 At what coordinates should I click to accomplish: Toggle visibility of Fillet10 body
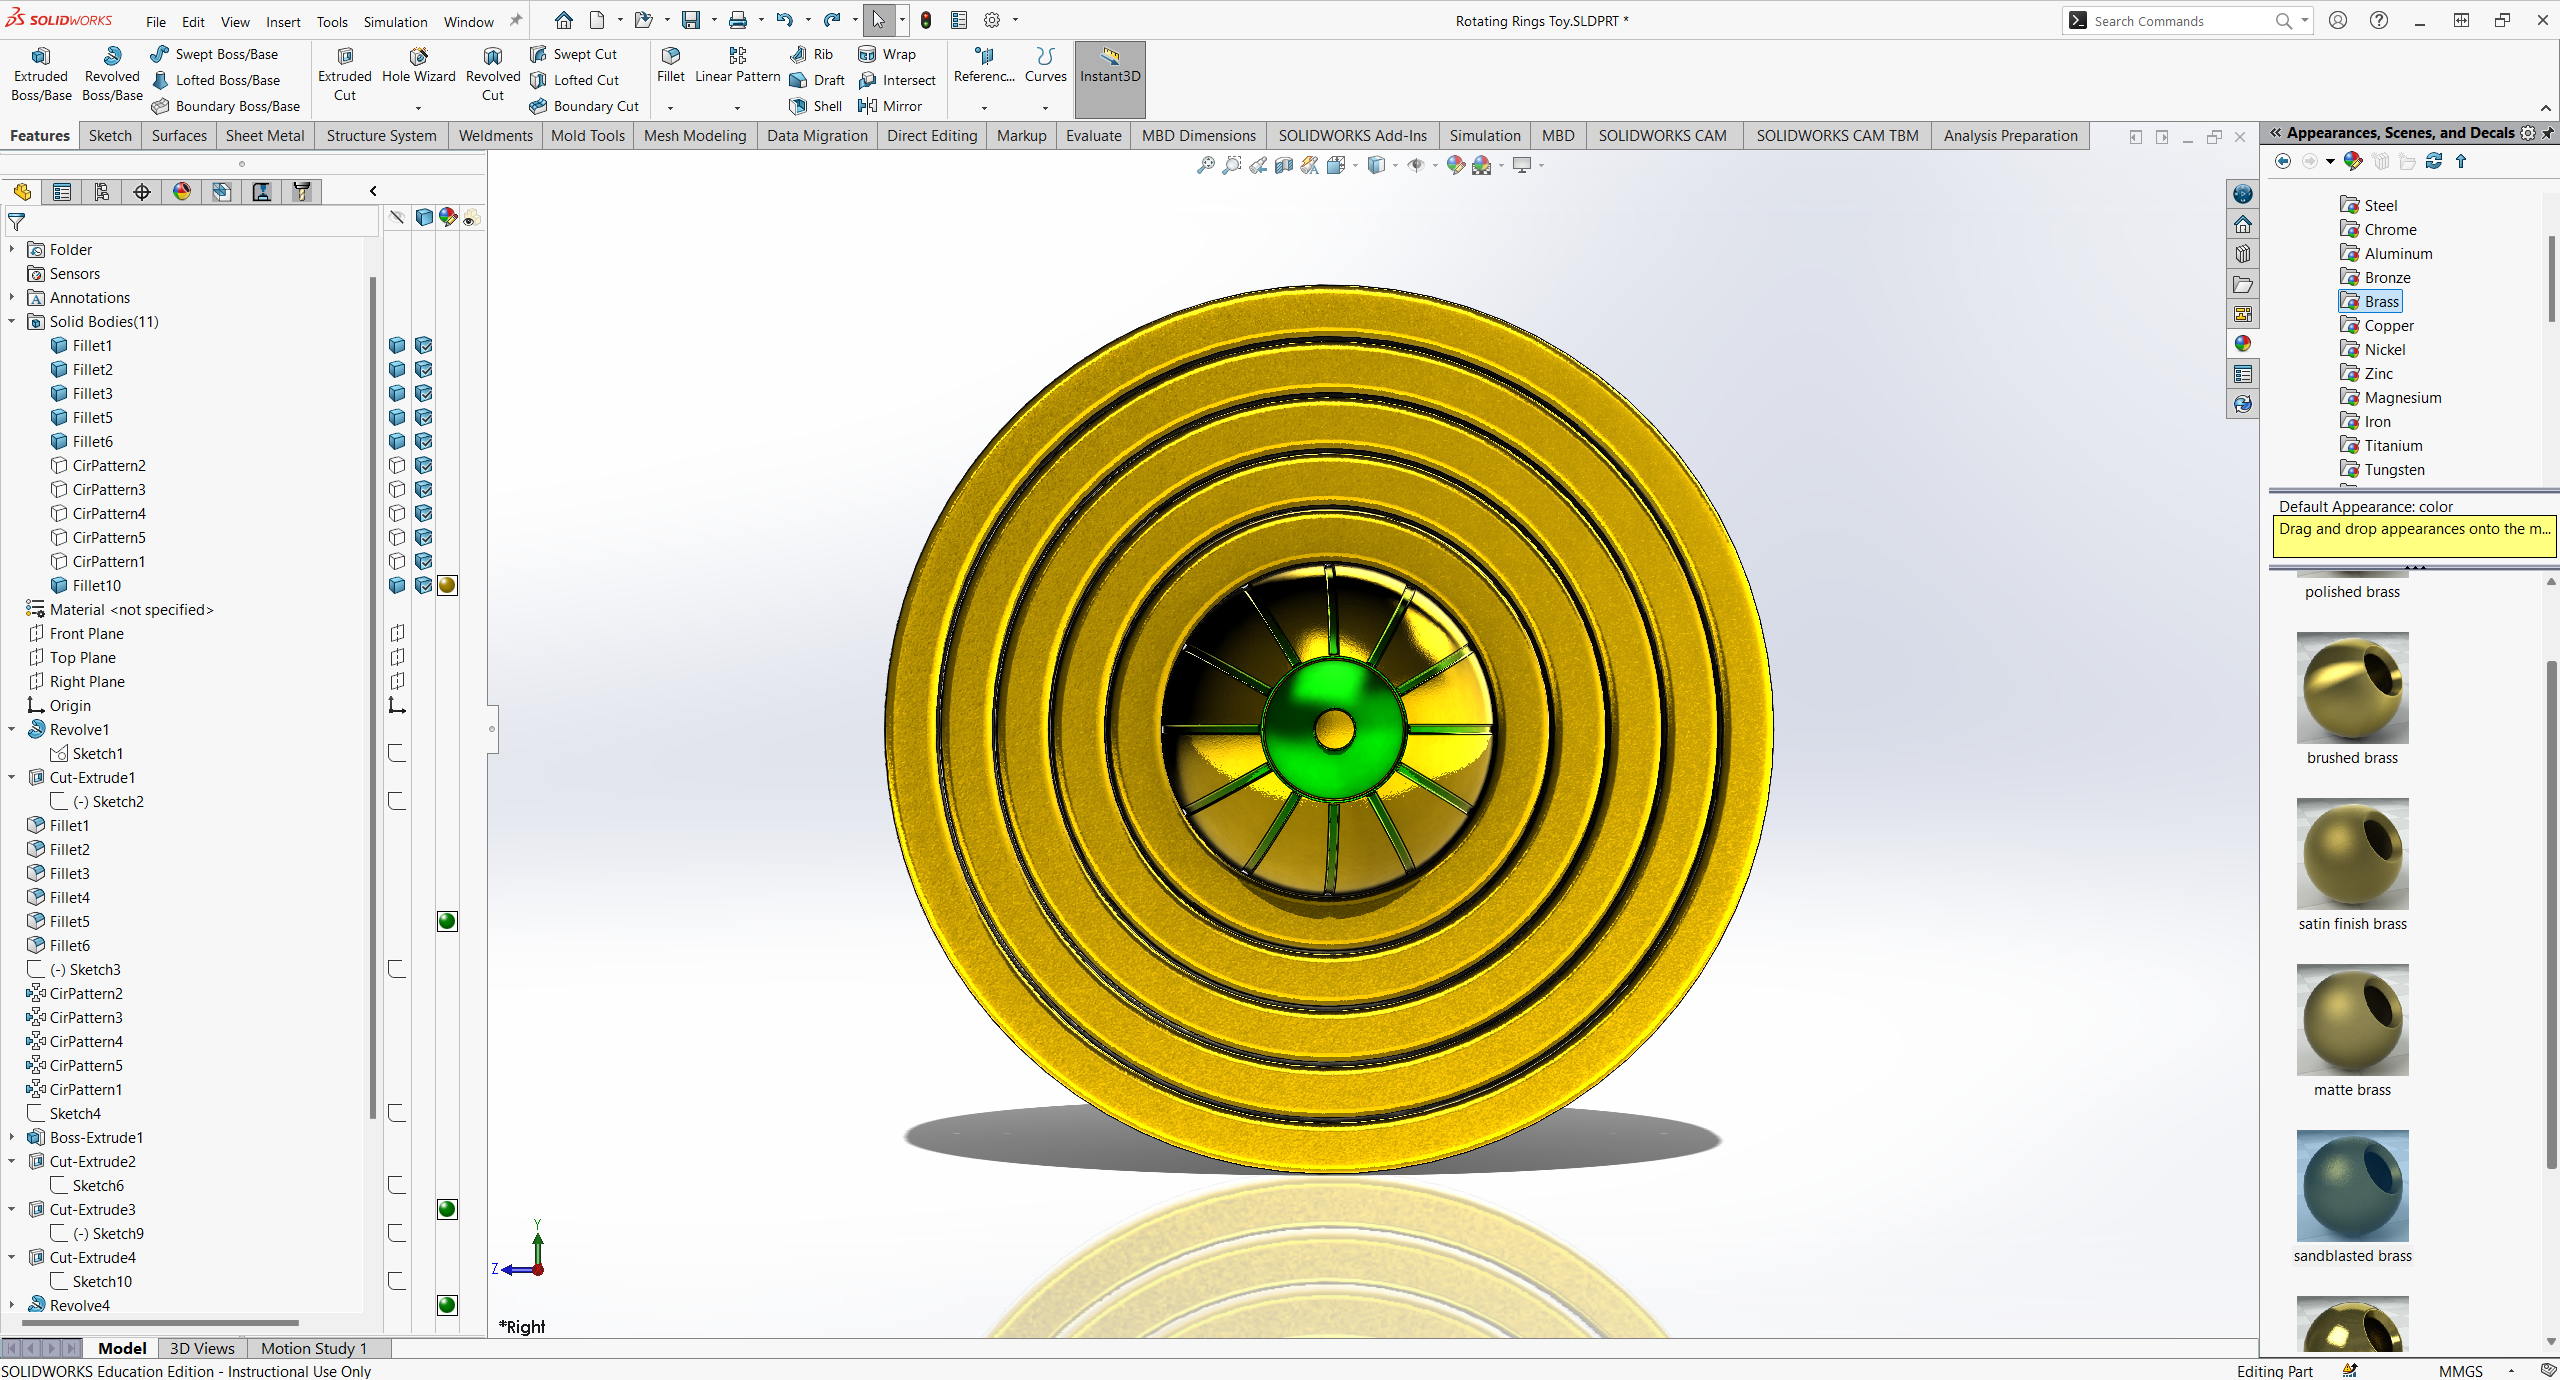(x=396, y=585)
